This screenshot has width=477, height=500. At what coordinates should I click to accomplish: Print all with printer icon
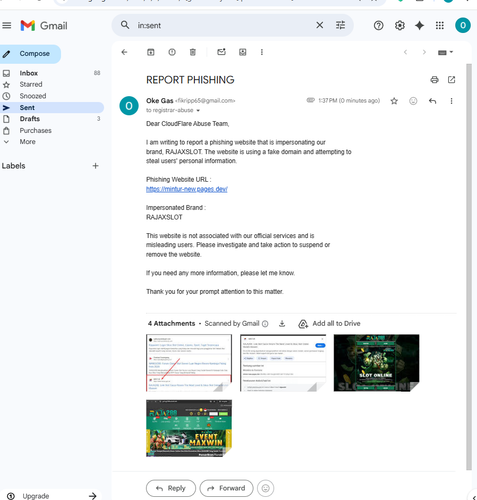[434, 80]
